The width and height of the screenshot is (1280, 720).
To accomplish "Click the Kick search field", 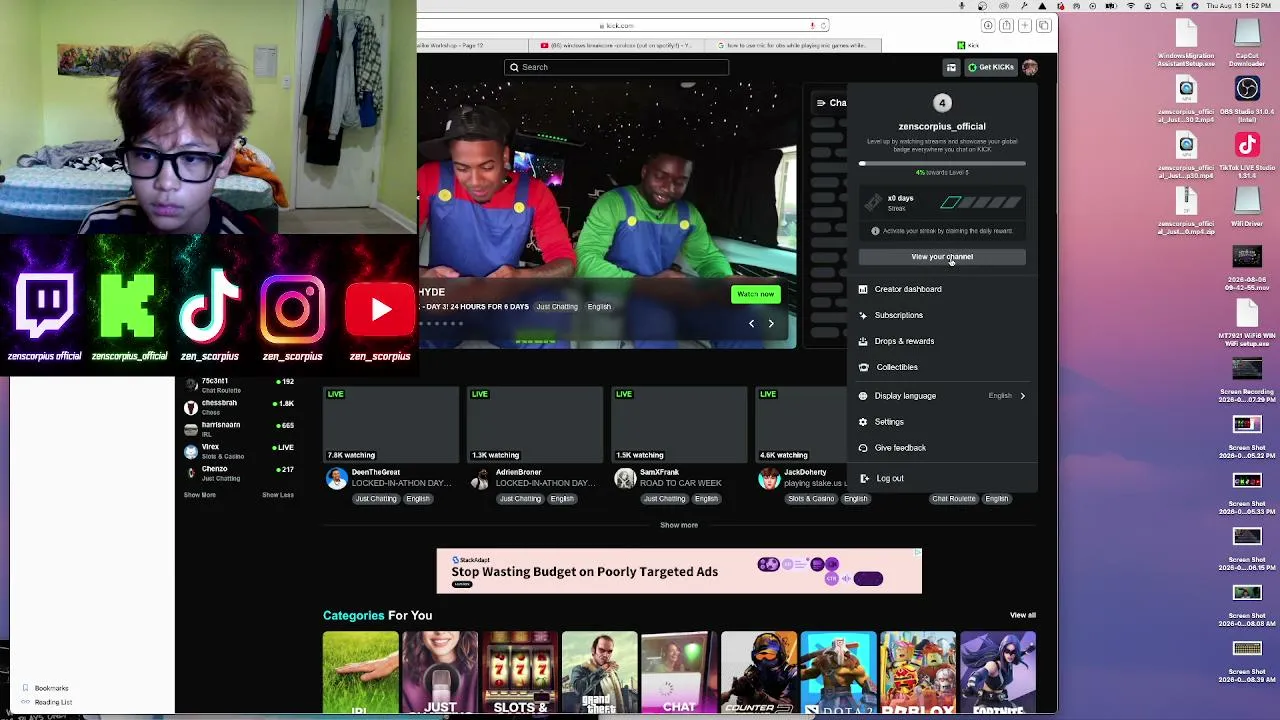I will 616,67.
